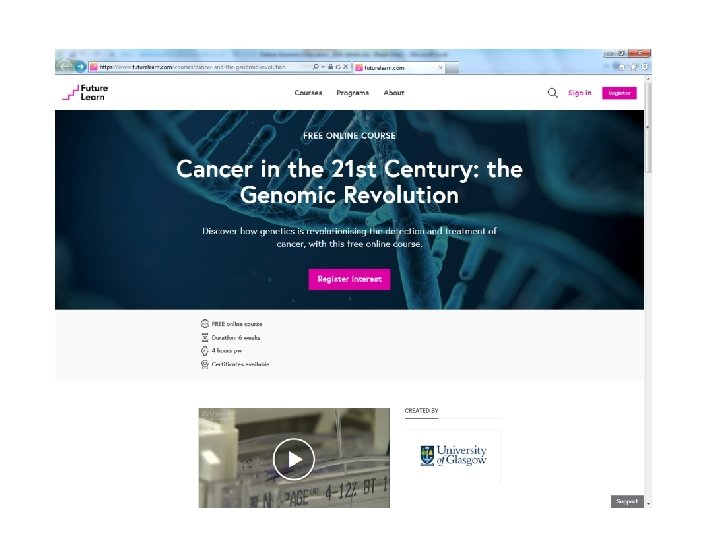Open the Courses menu item
Image resolution: width=720 pixels, height=540 pixels.
click(308, 93)
